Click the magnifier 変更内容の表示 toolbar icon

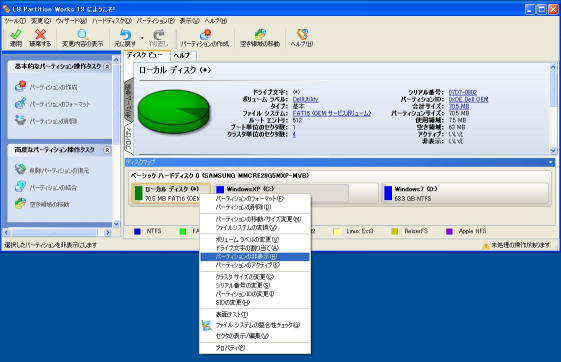(82, 35)
